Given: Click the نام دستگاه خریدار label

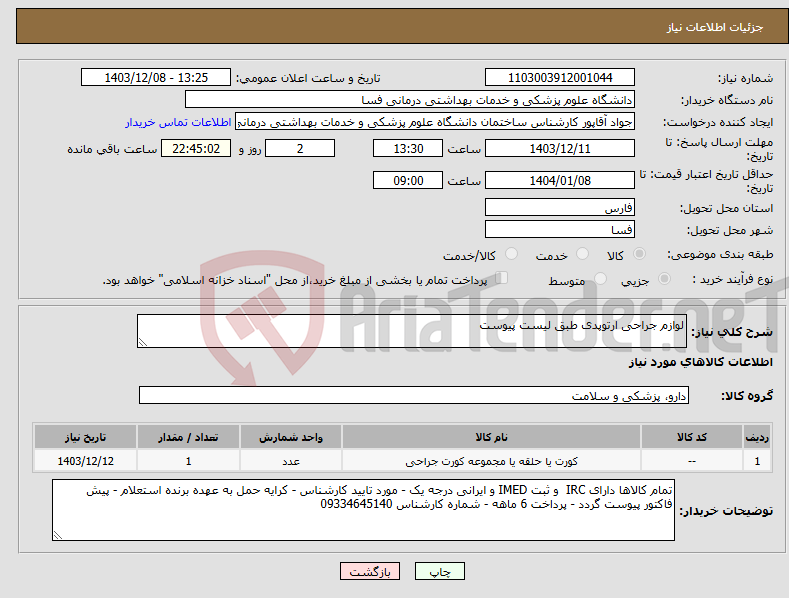Looking at the screenshot, I should click(x=727, y=101).
